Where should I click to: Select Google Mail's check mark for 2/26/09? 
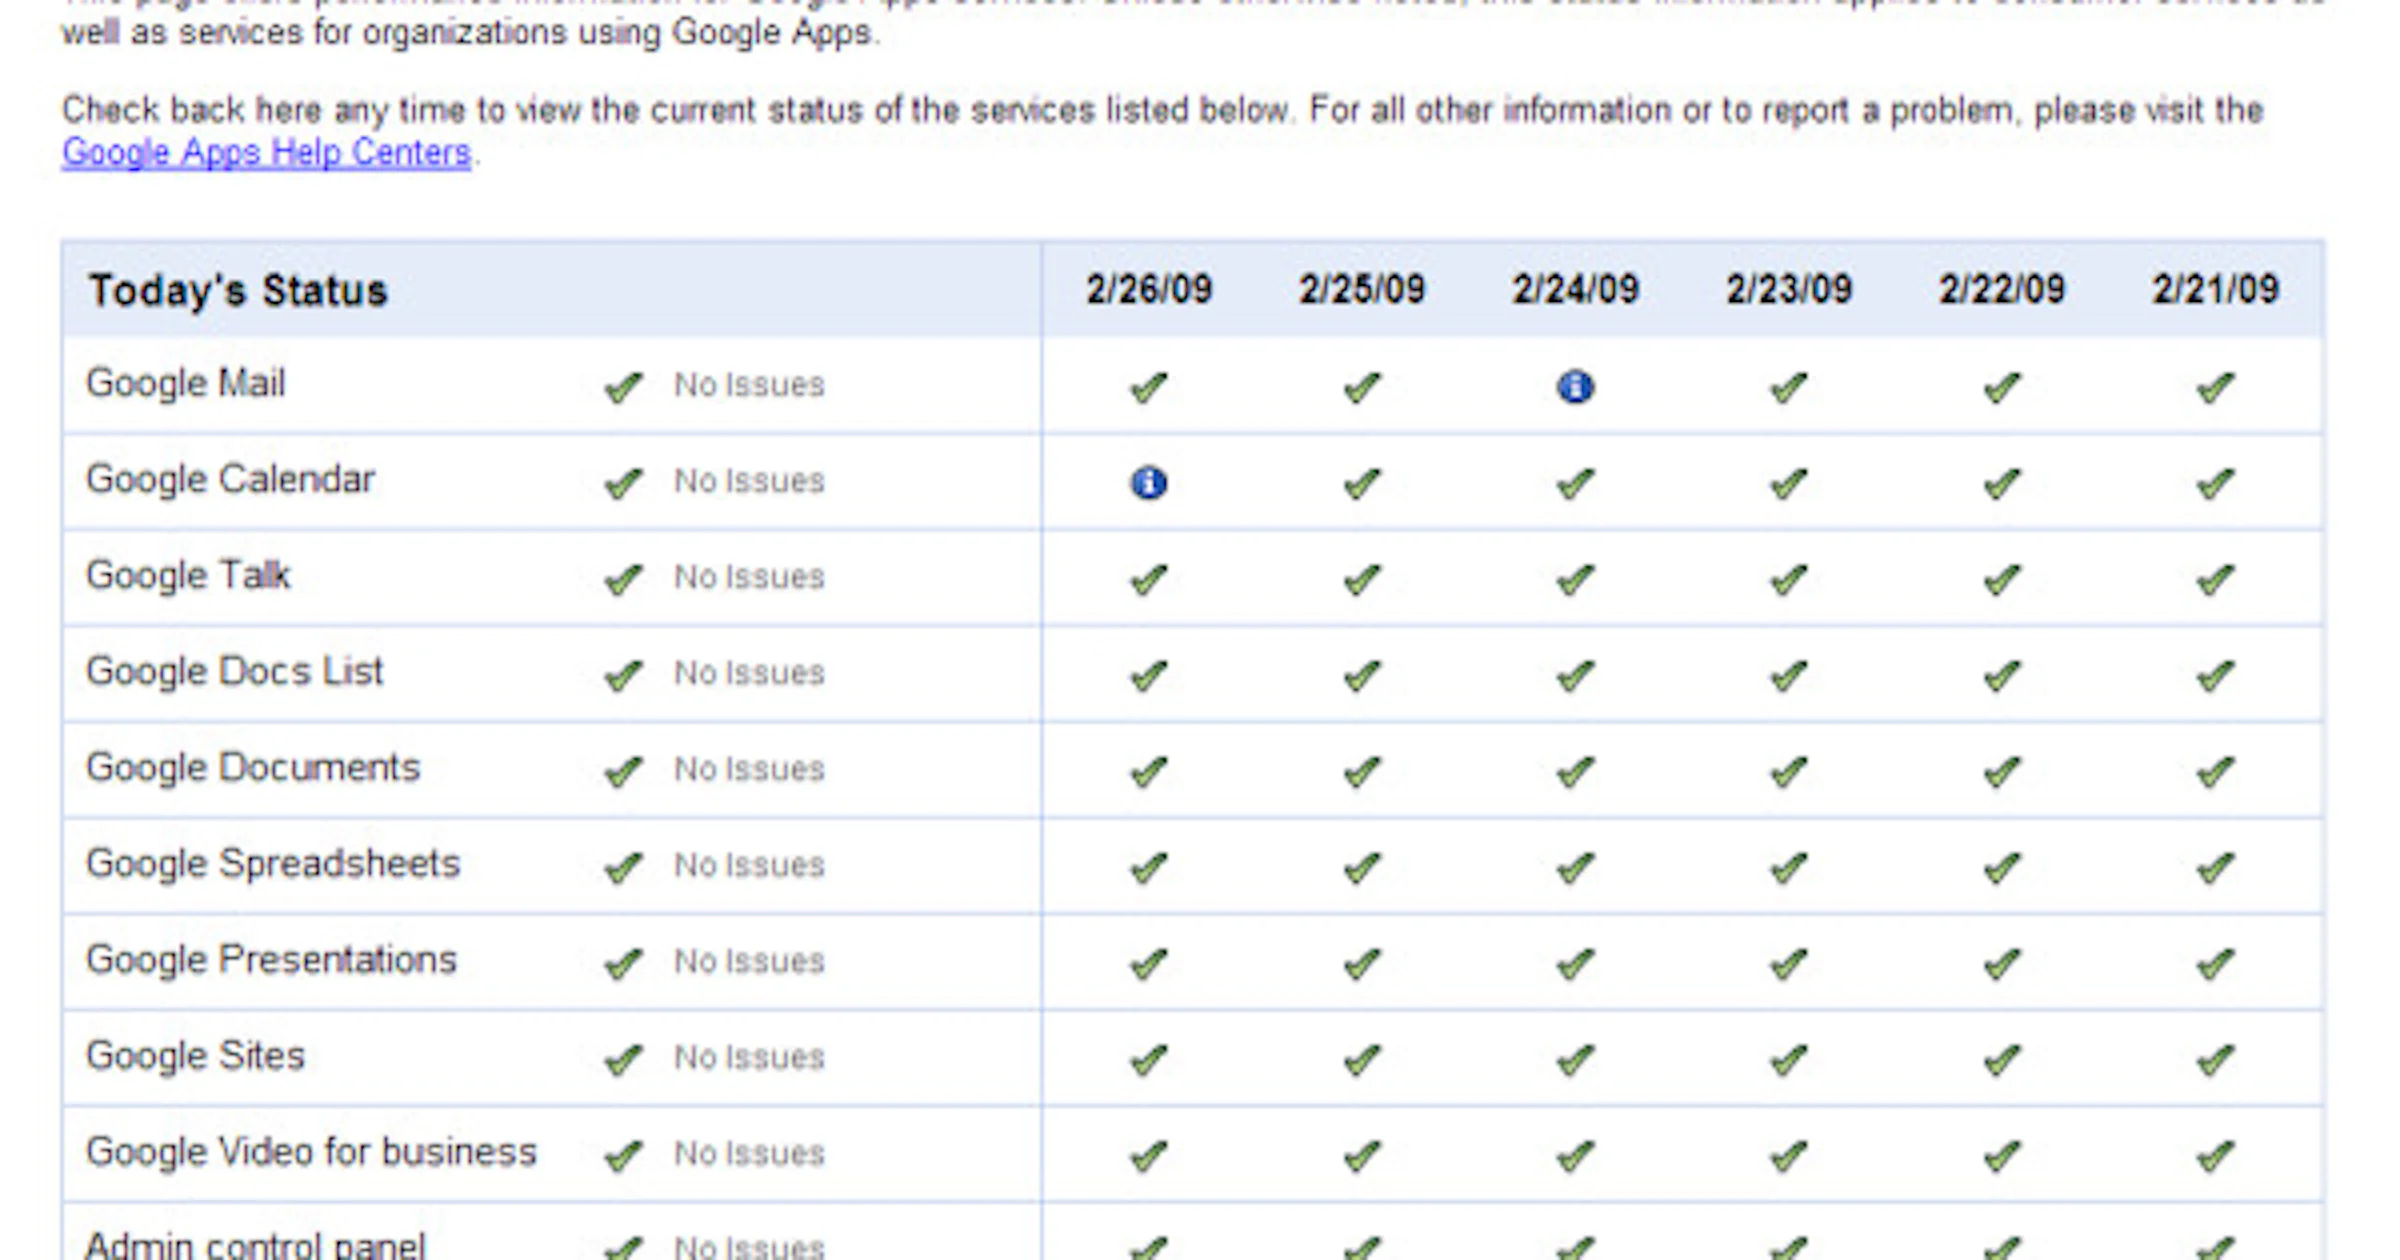tap(1149, 386)
